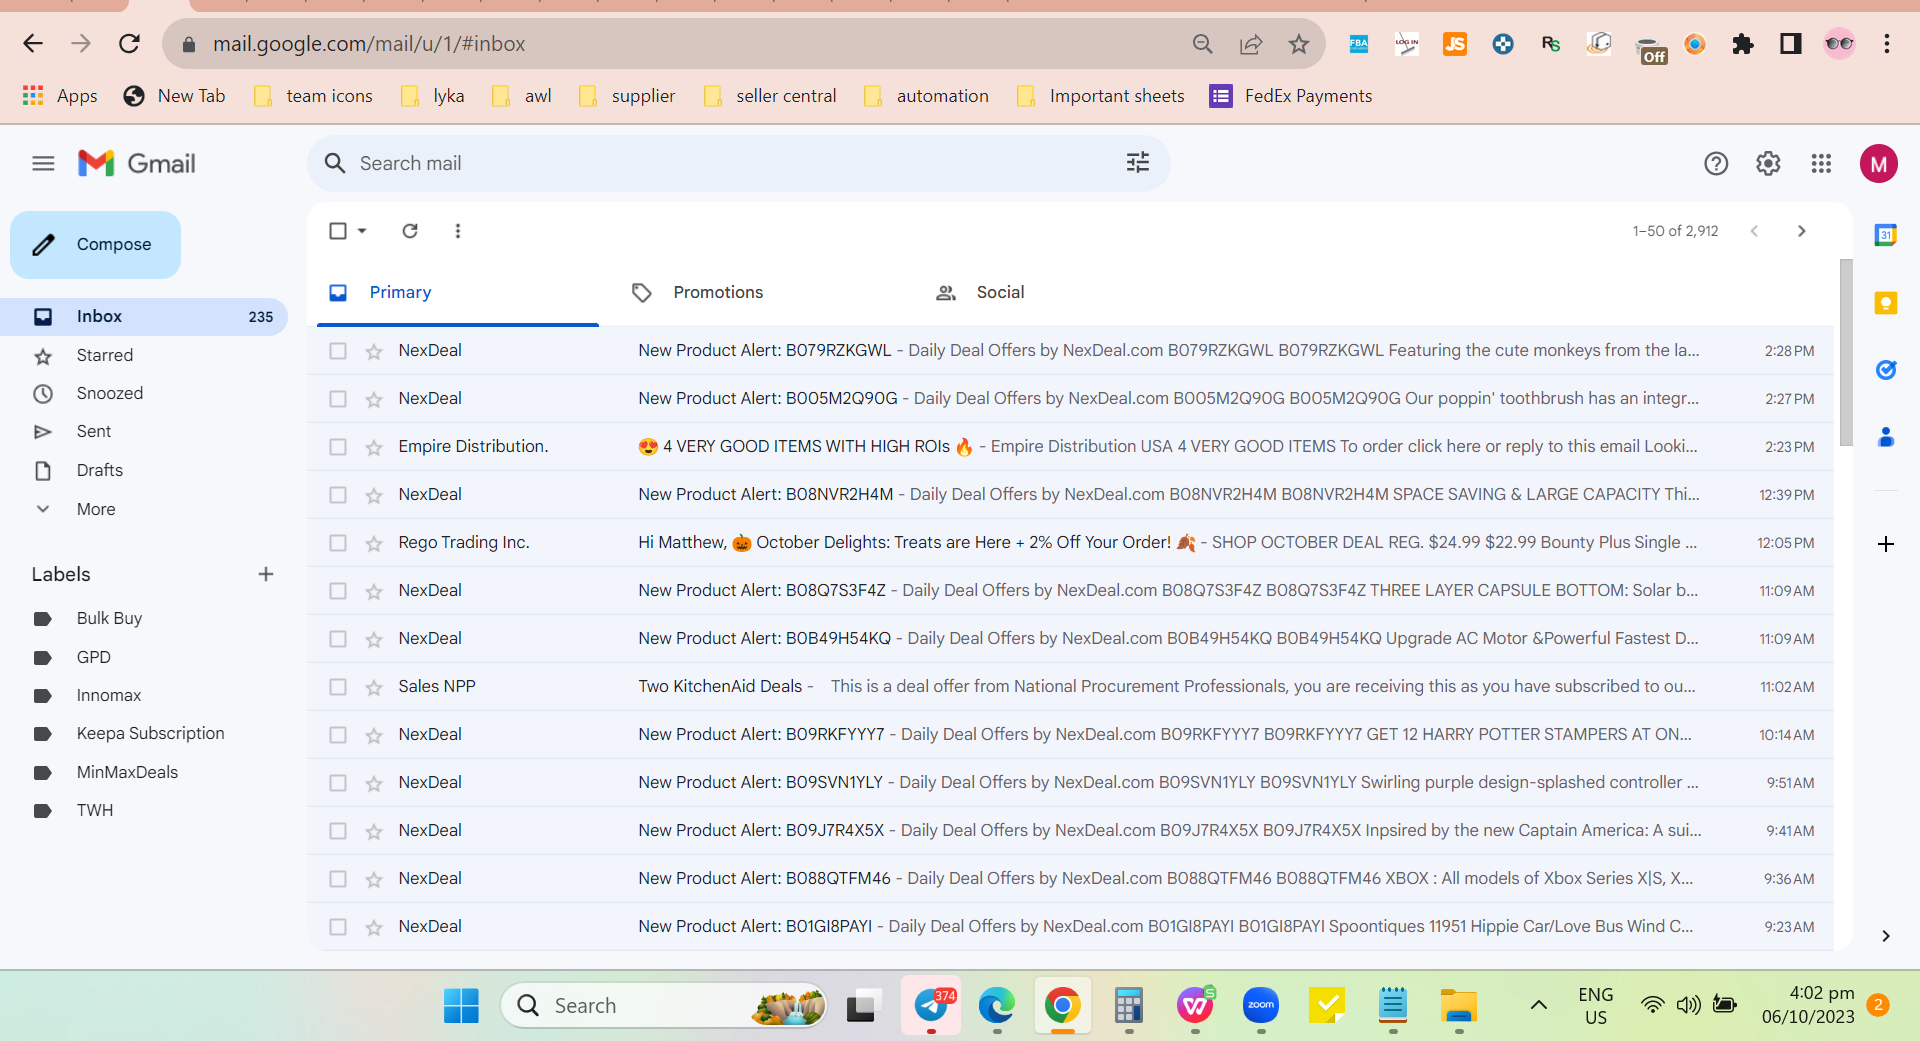
Task: Reload the page in Chrome
Action: (129, 44)
